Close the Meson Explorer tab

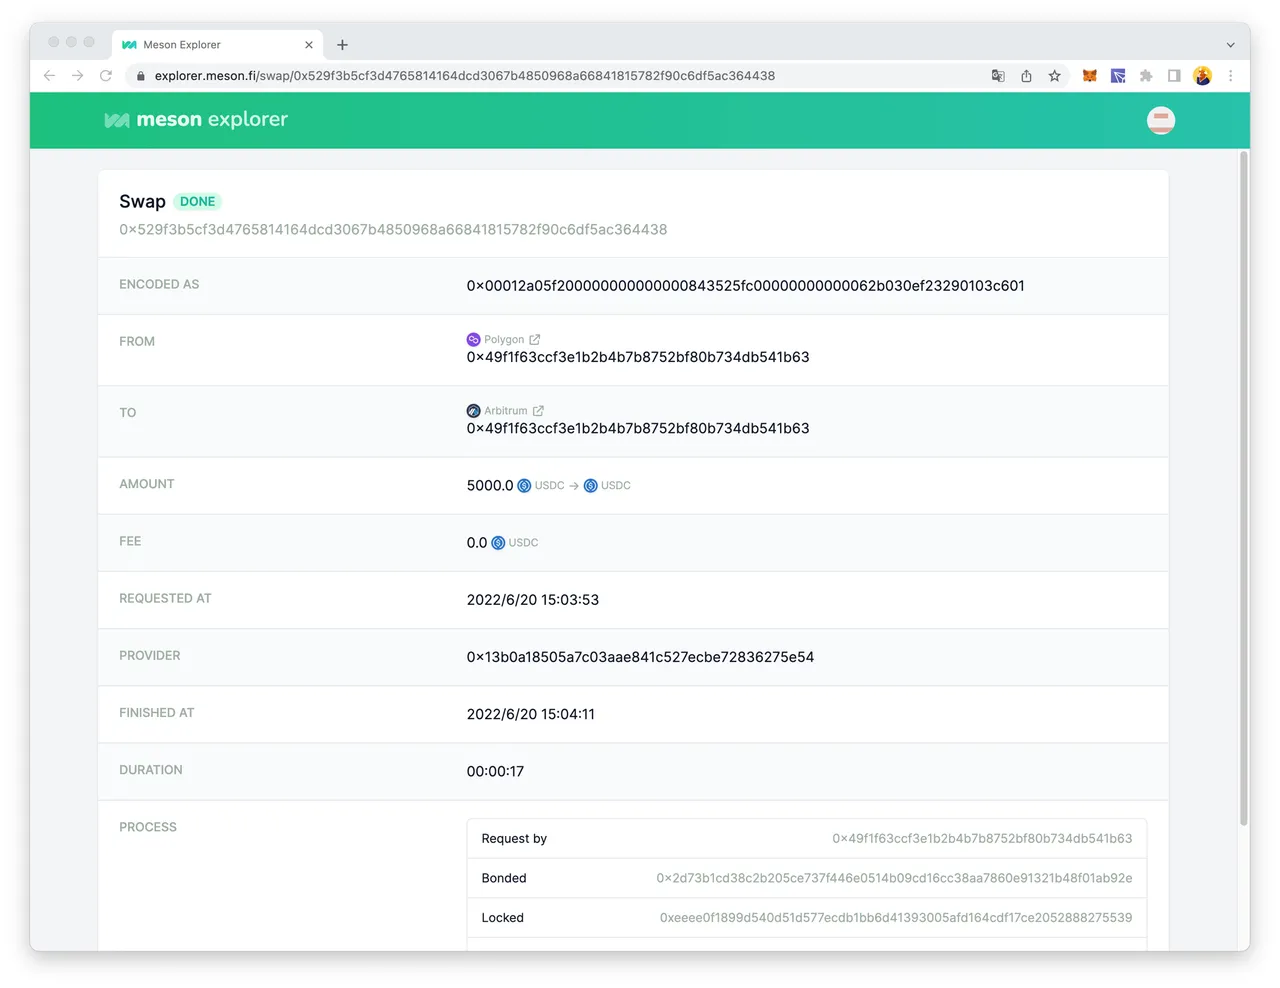click(309, 45)
